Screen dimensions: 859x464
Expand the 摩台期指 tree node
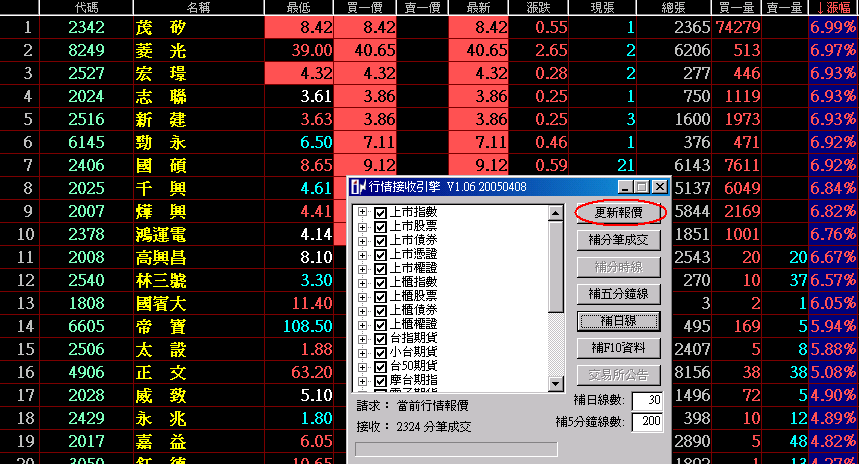tap(362, 381)
